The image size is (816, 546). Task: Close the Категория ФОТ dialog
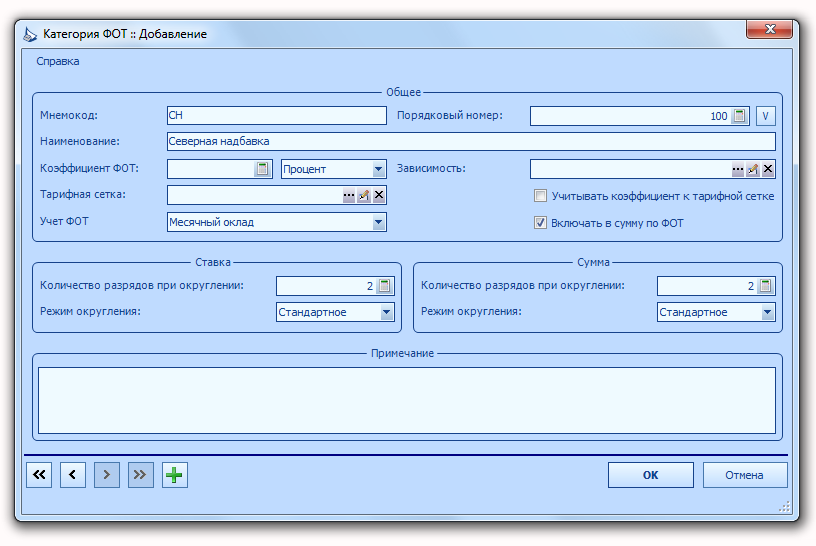tap(769, 29)
